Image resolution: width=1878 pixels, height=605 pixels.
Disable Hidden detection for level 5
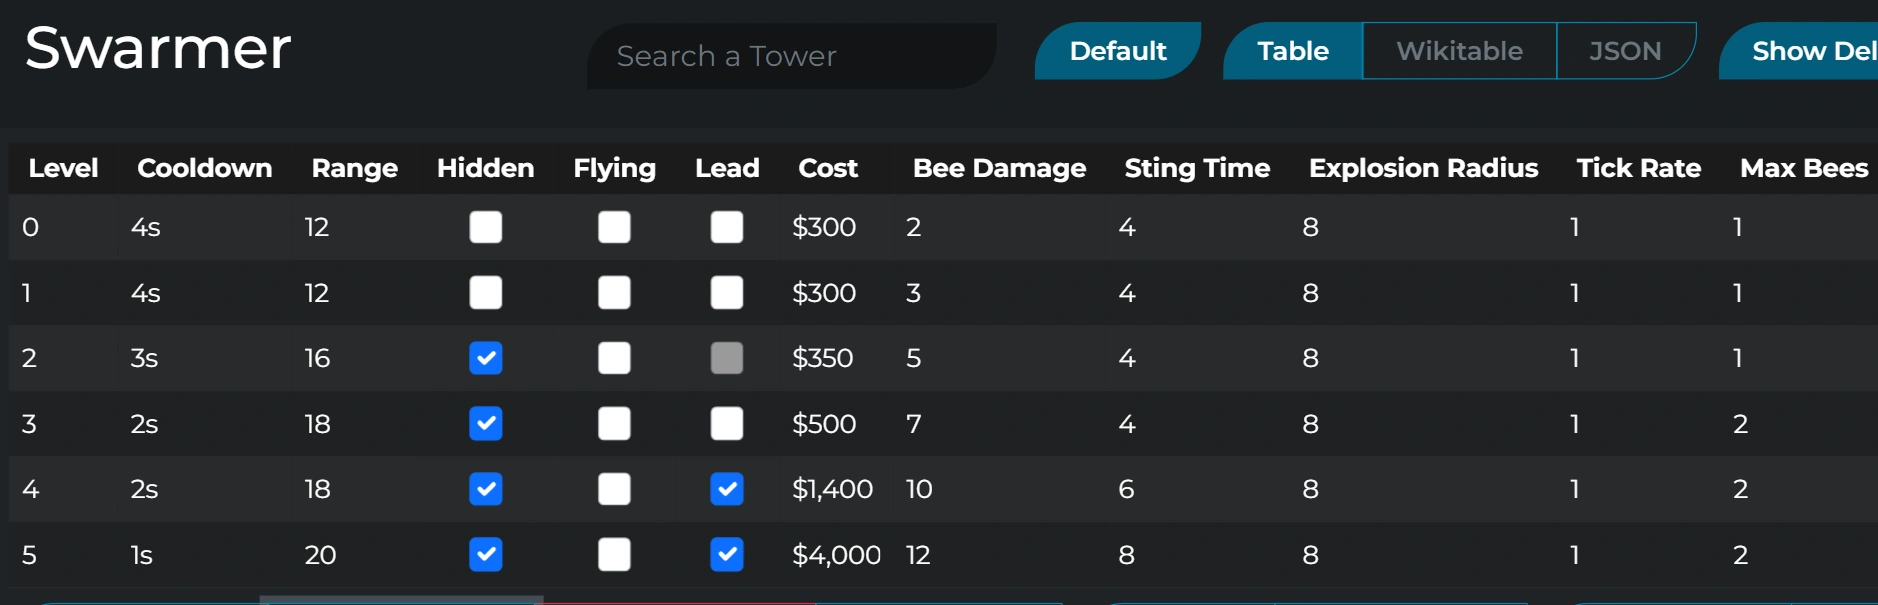coord(486,554)
